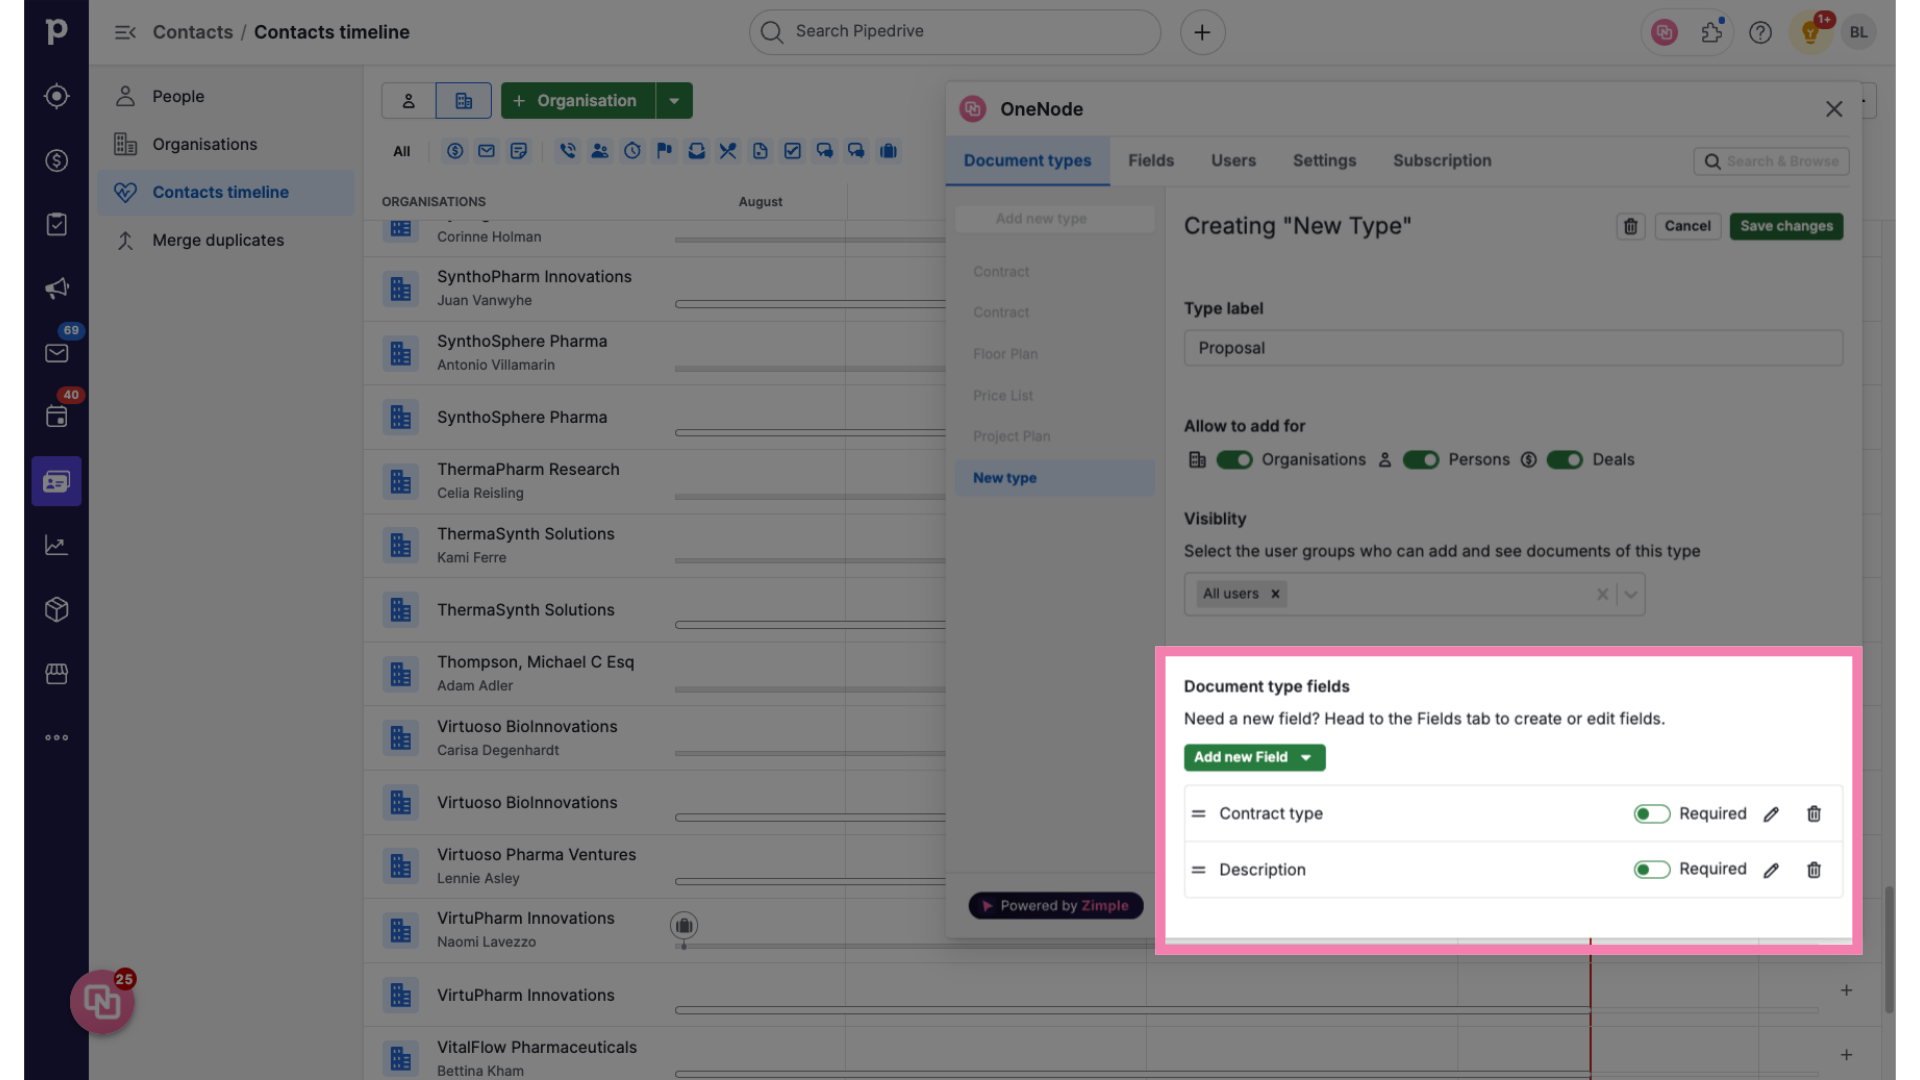1920x1080 pixels.
Task: Open Contacts icon in sidebar
Action: pyautogui.click(x=56, y=481)
